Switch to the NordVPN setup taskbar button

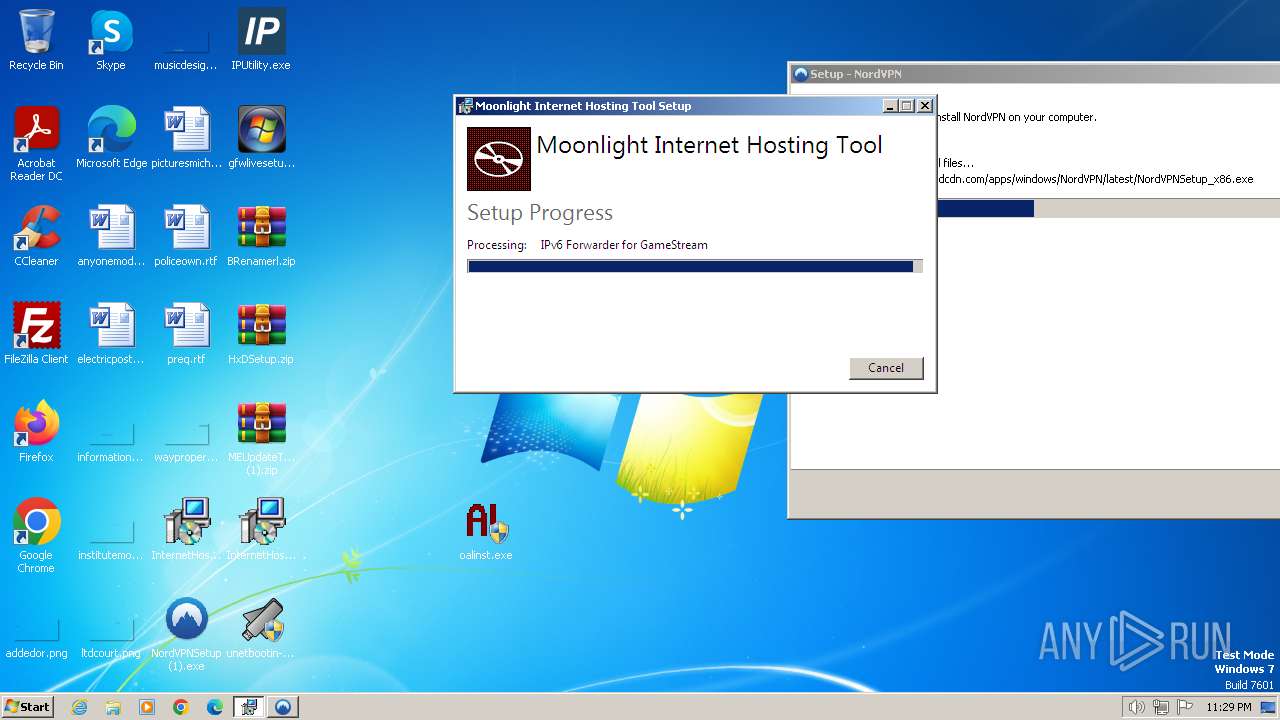click(283, 707)
